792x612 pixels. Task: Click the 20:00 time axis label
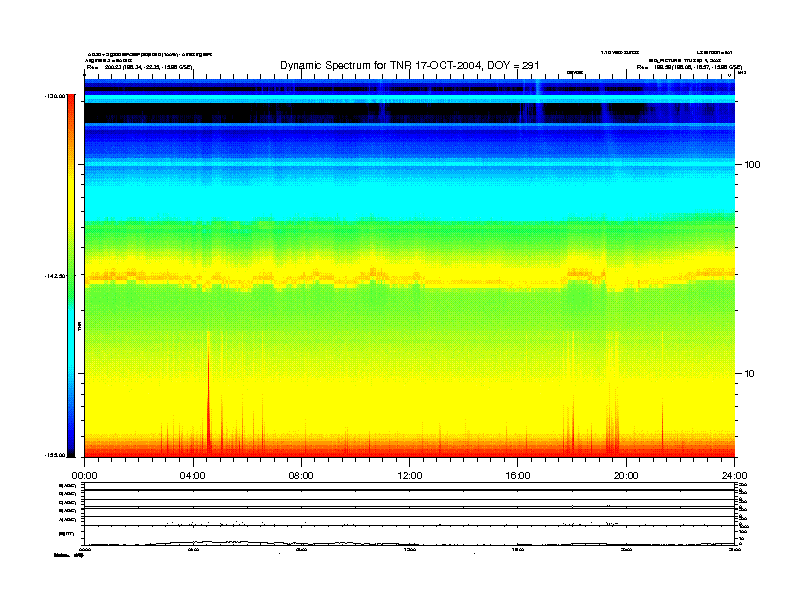click(x=626, y=476)
